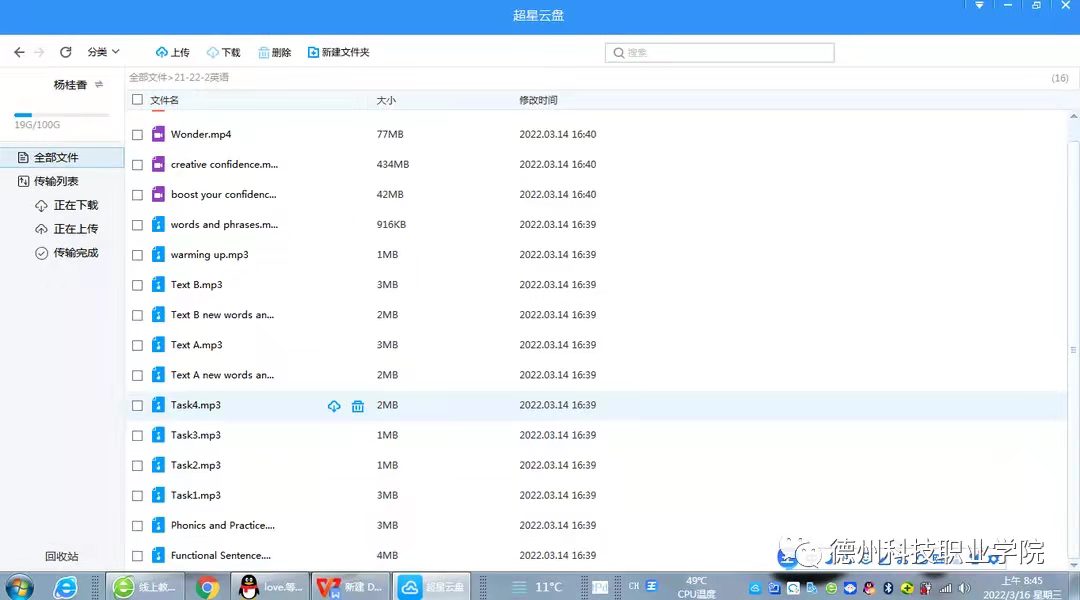Click the back arrow navigation icon

click(x=19, y=52)
